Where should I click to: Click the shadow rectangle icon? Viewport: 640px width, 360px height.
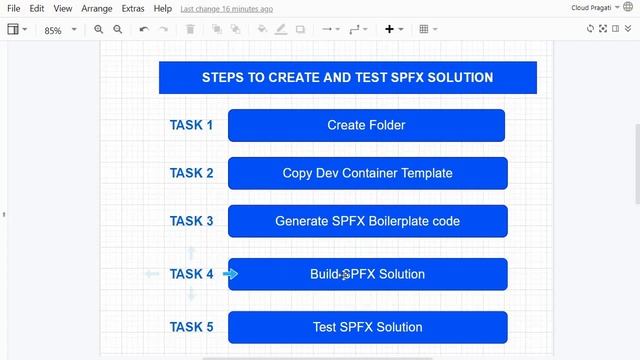tap(300, 29)
